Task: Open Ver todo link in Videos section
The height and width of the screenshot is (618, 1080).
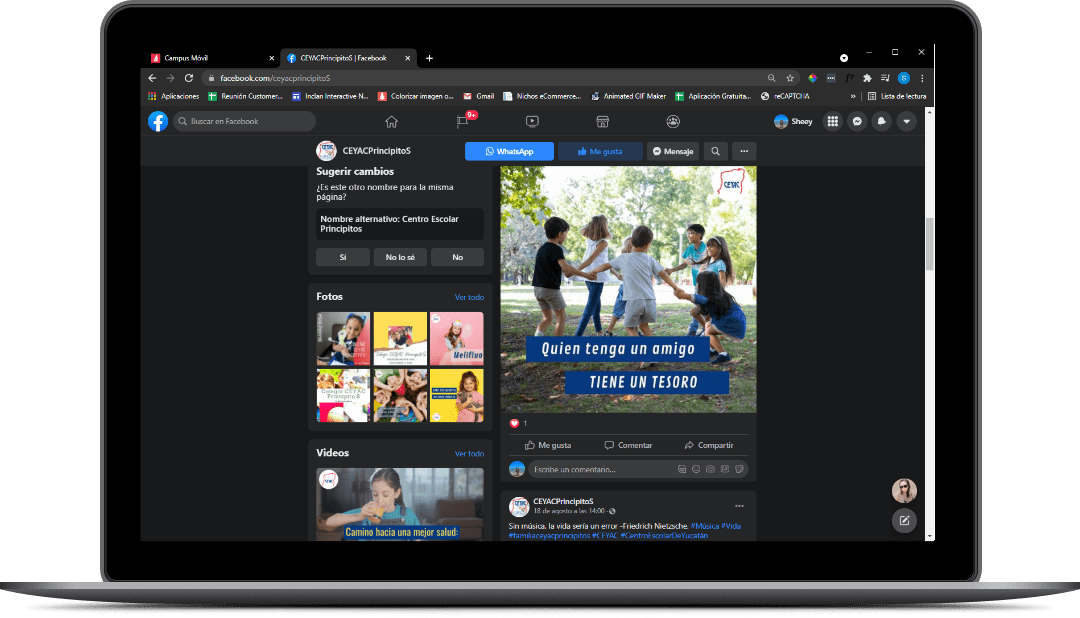Action: pyautogui.click(x=469, y=454)
